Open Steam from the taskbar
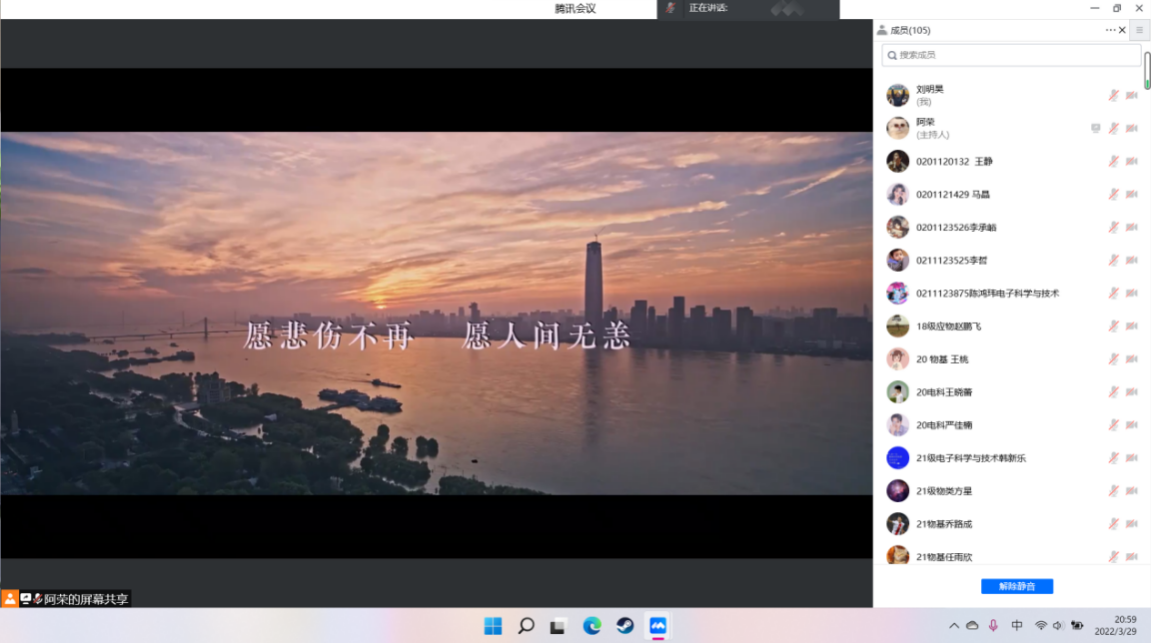 click(x=625, y=626)
